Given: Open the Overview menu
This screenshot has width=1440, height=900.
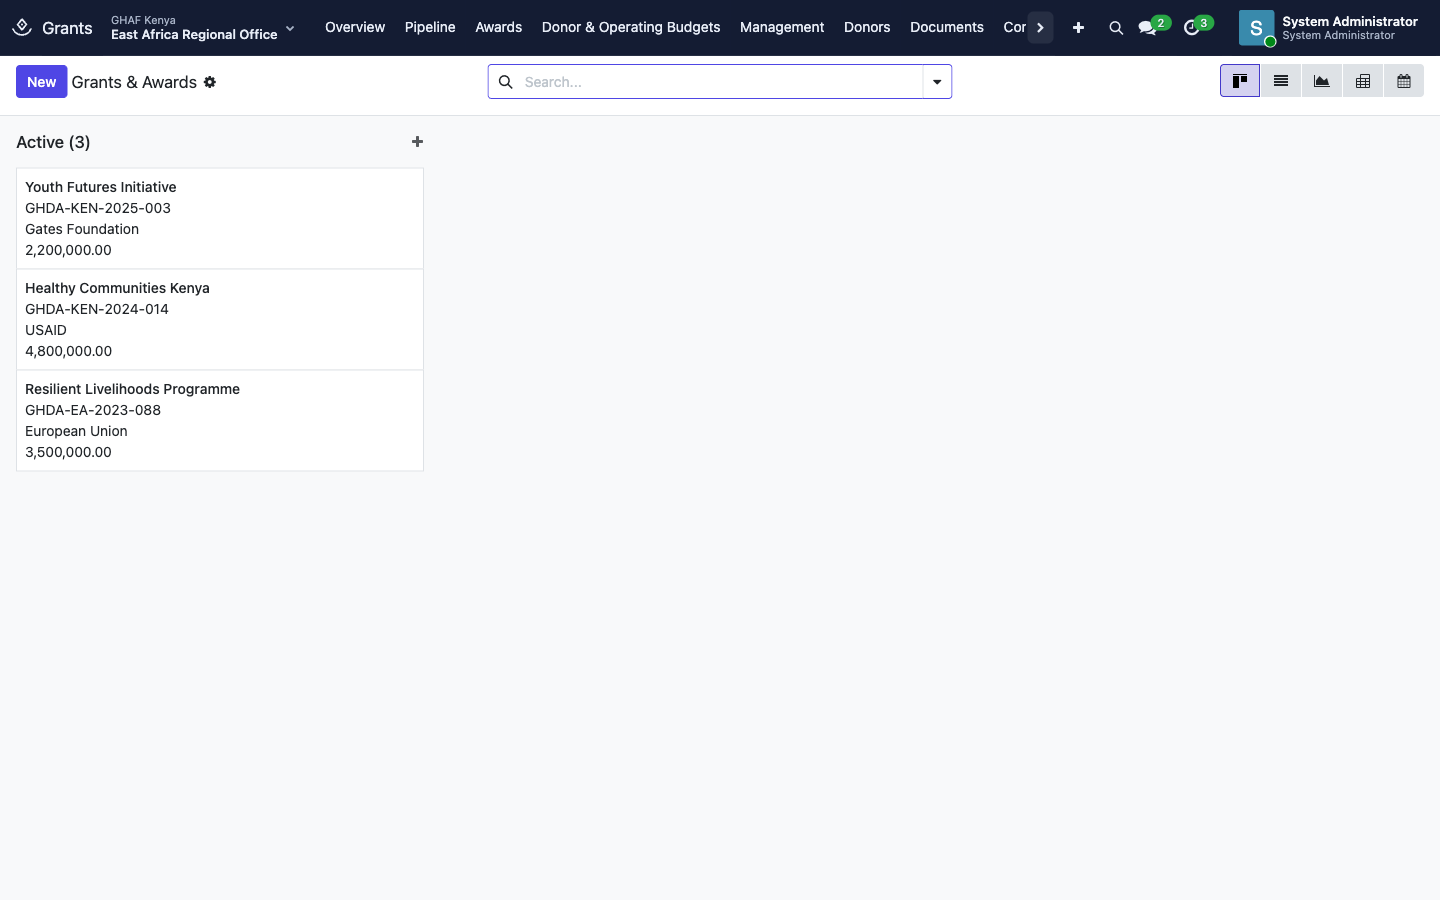Looking at the screenshot, I should pyautogui.click(x=355, y=28).
